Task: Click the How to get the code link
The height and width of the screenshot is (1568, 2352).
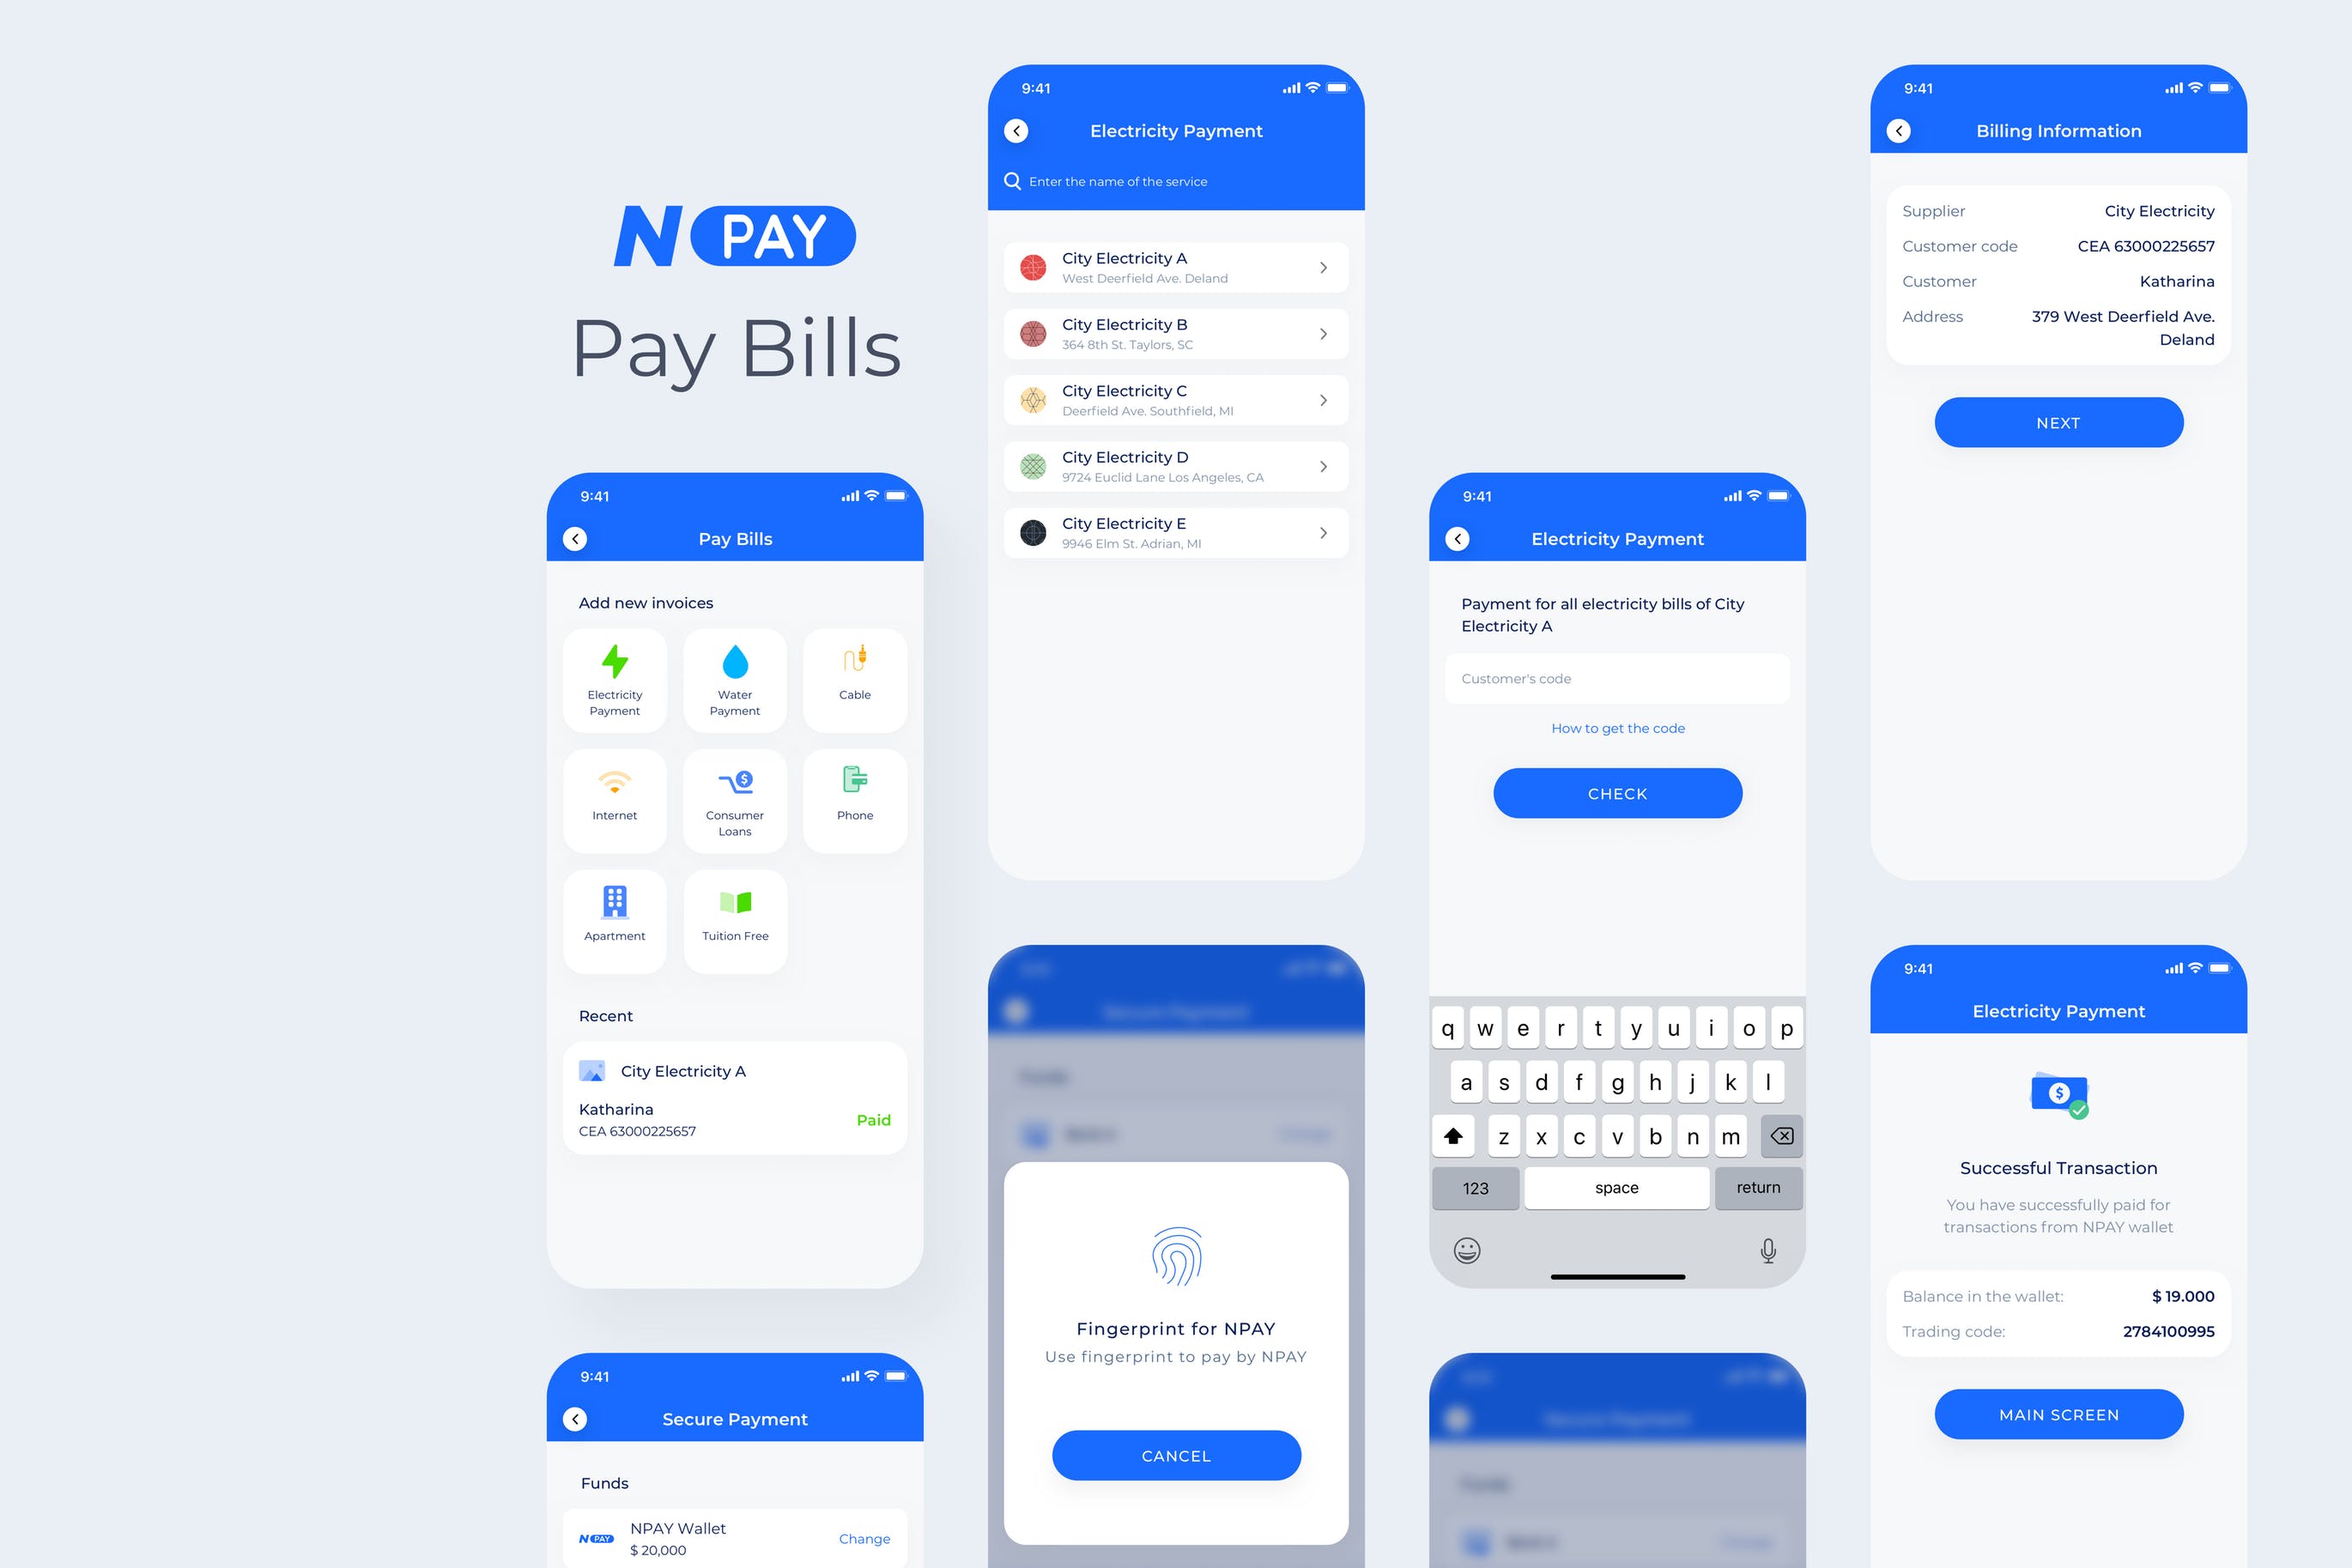Action: pyautogui.click(x=1617, y=726)
